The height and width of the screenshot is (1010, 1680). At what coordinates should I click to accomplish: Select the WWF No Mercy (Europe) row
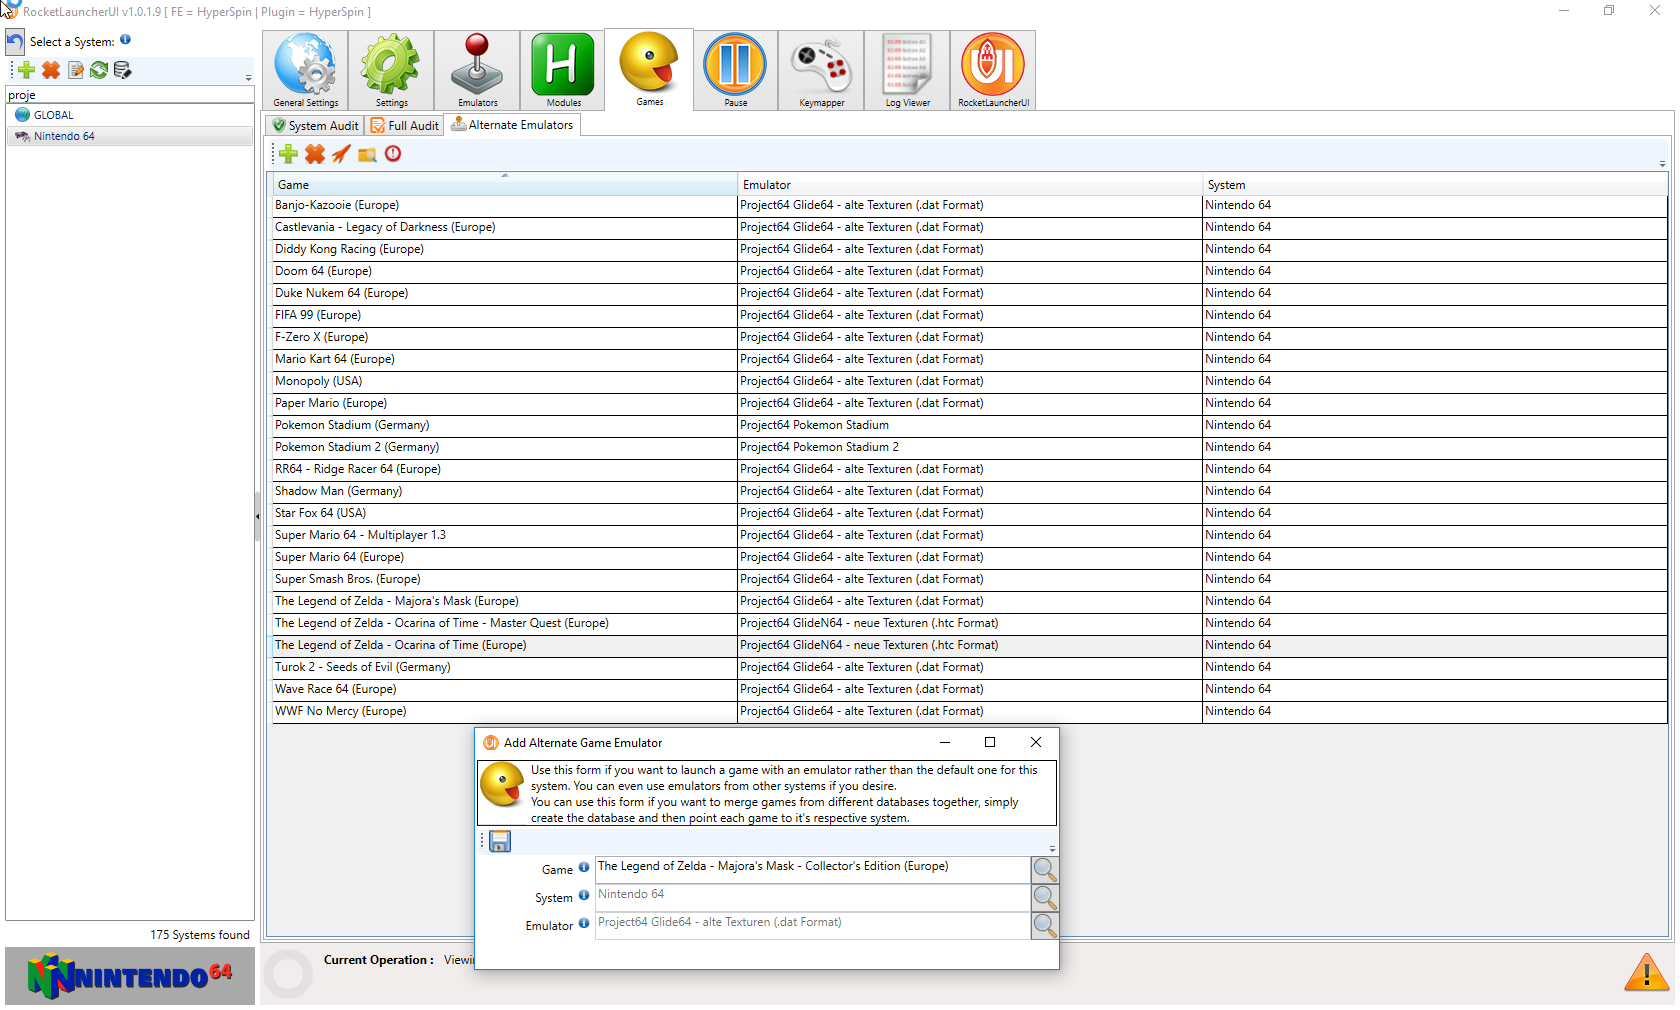(969, 711)
